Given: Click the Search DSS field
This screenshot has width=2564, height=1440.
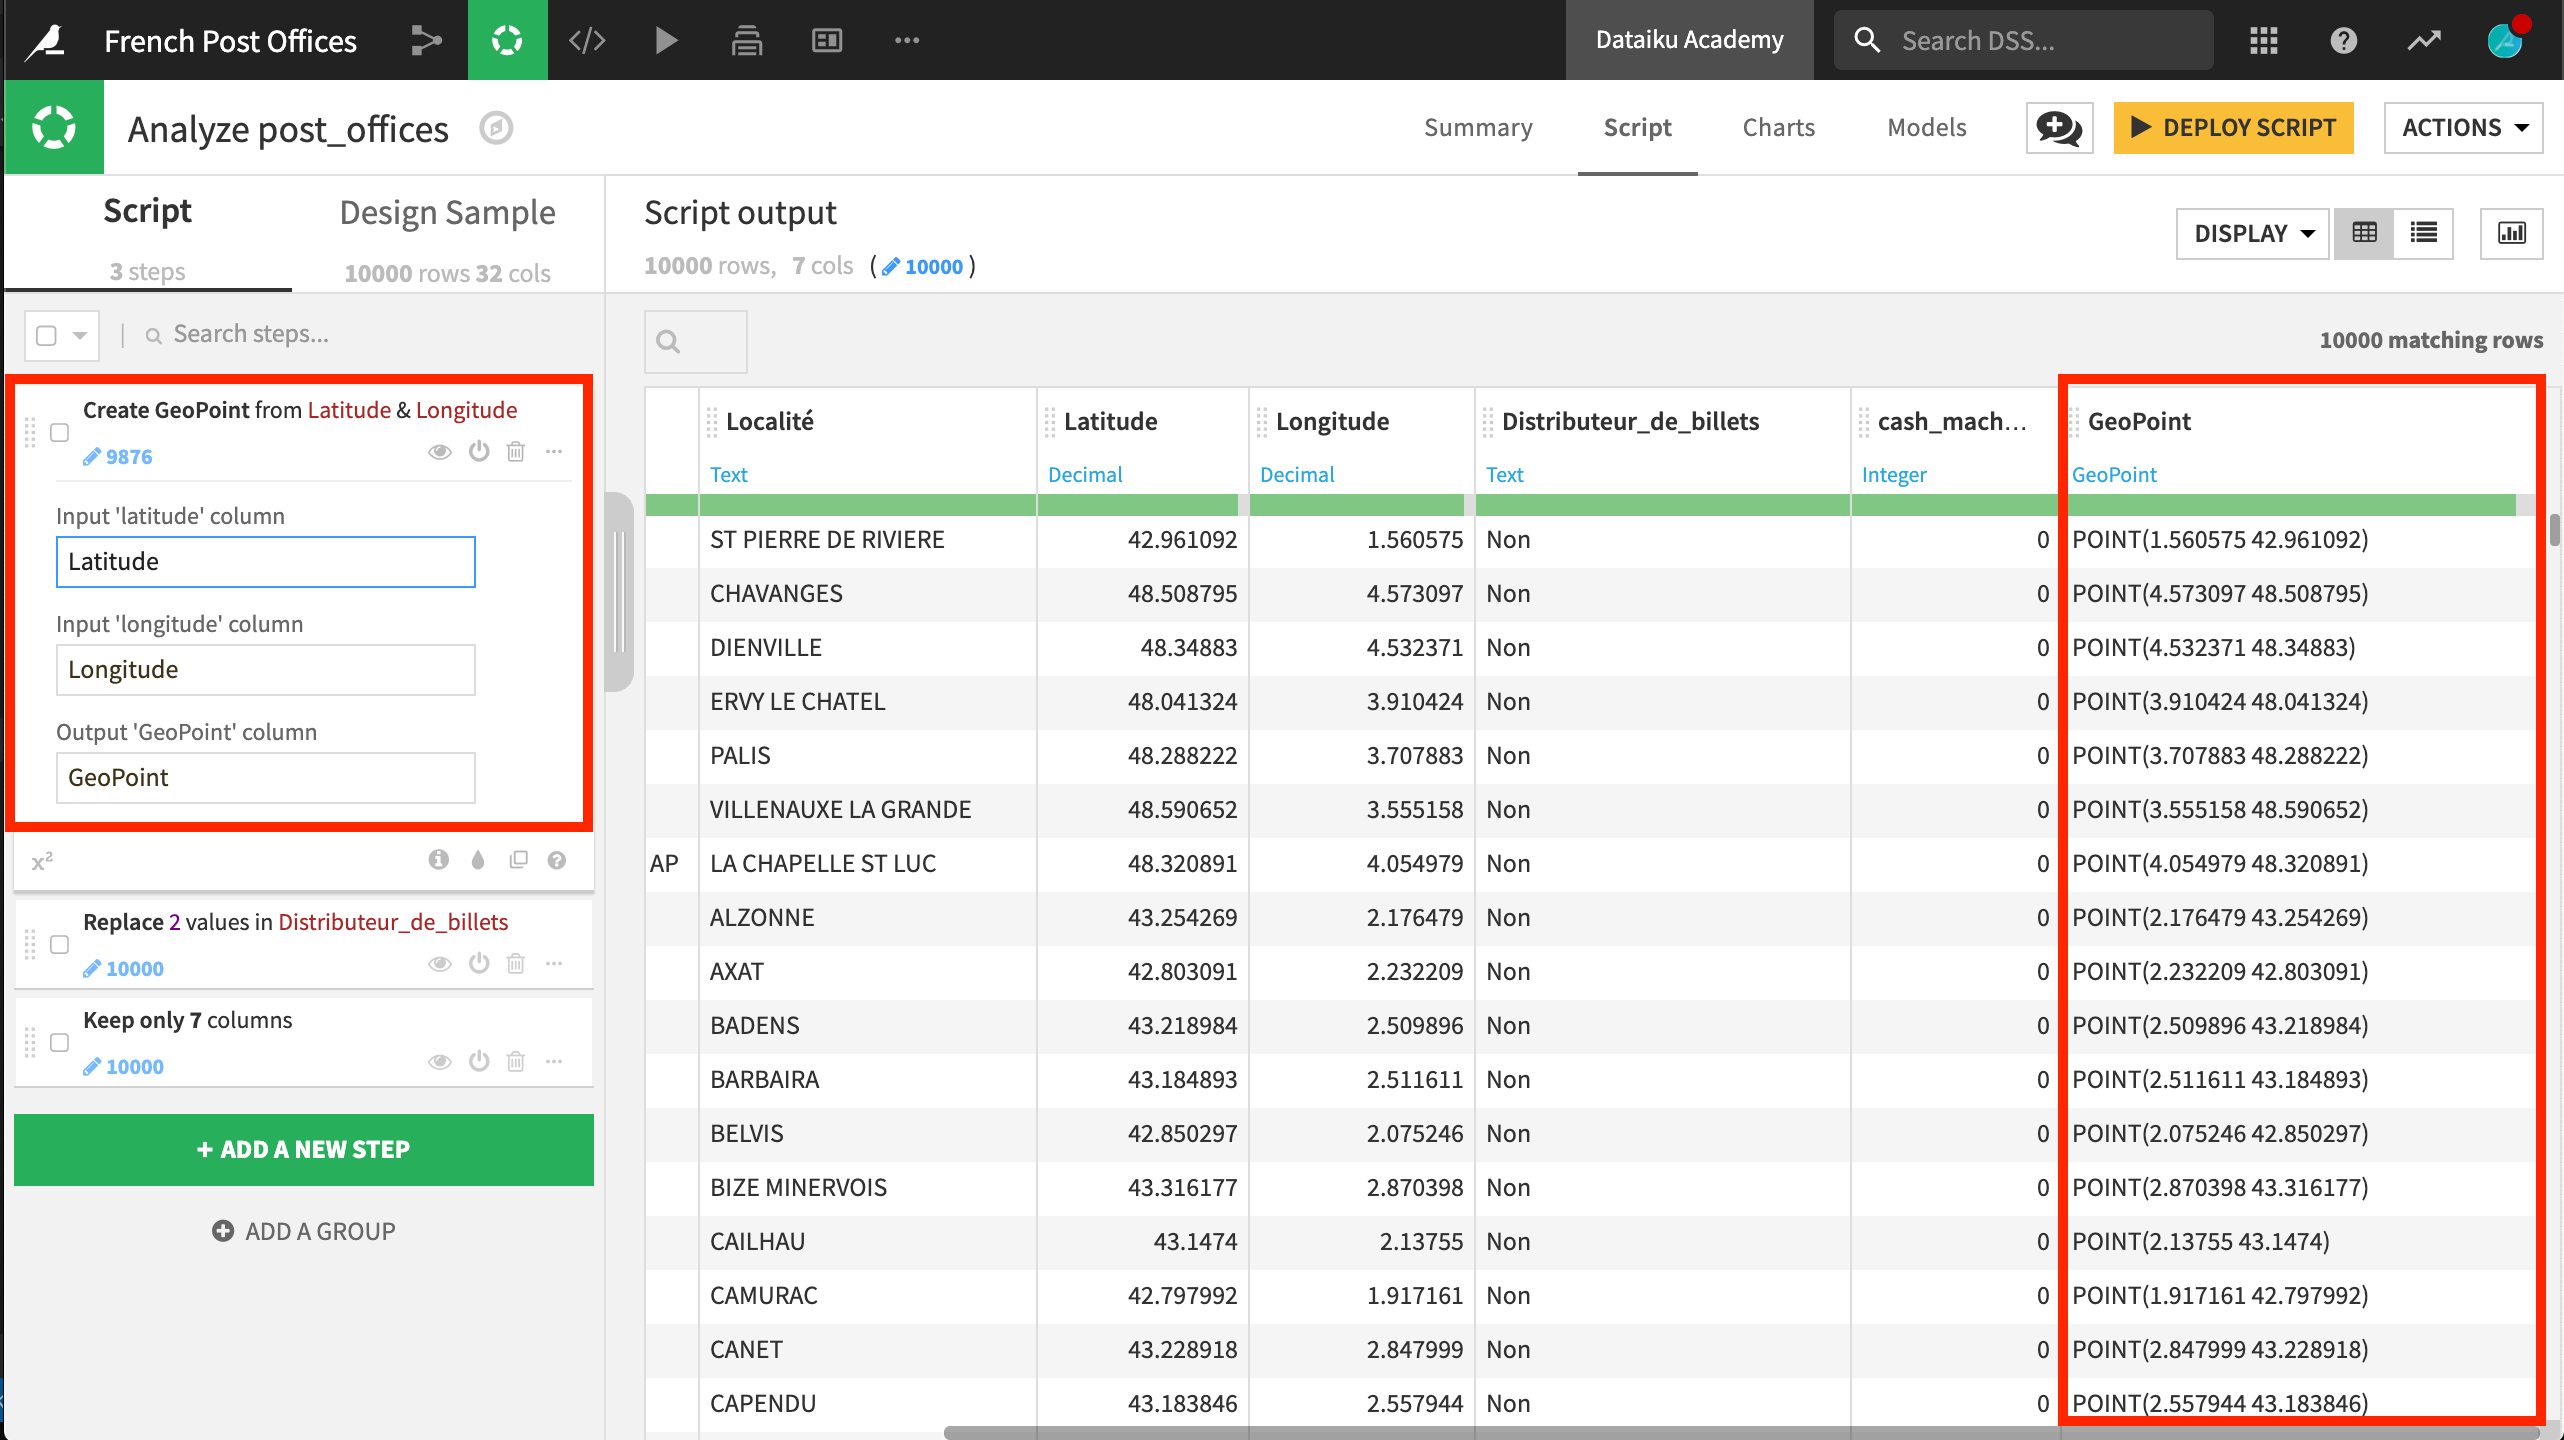Looking at the screenshot, I should coord(2024,40).
